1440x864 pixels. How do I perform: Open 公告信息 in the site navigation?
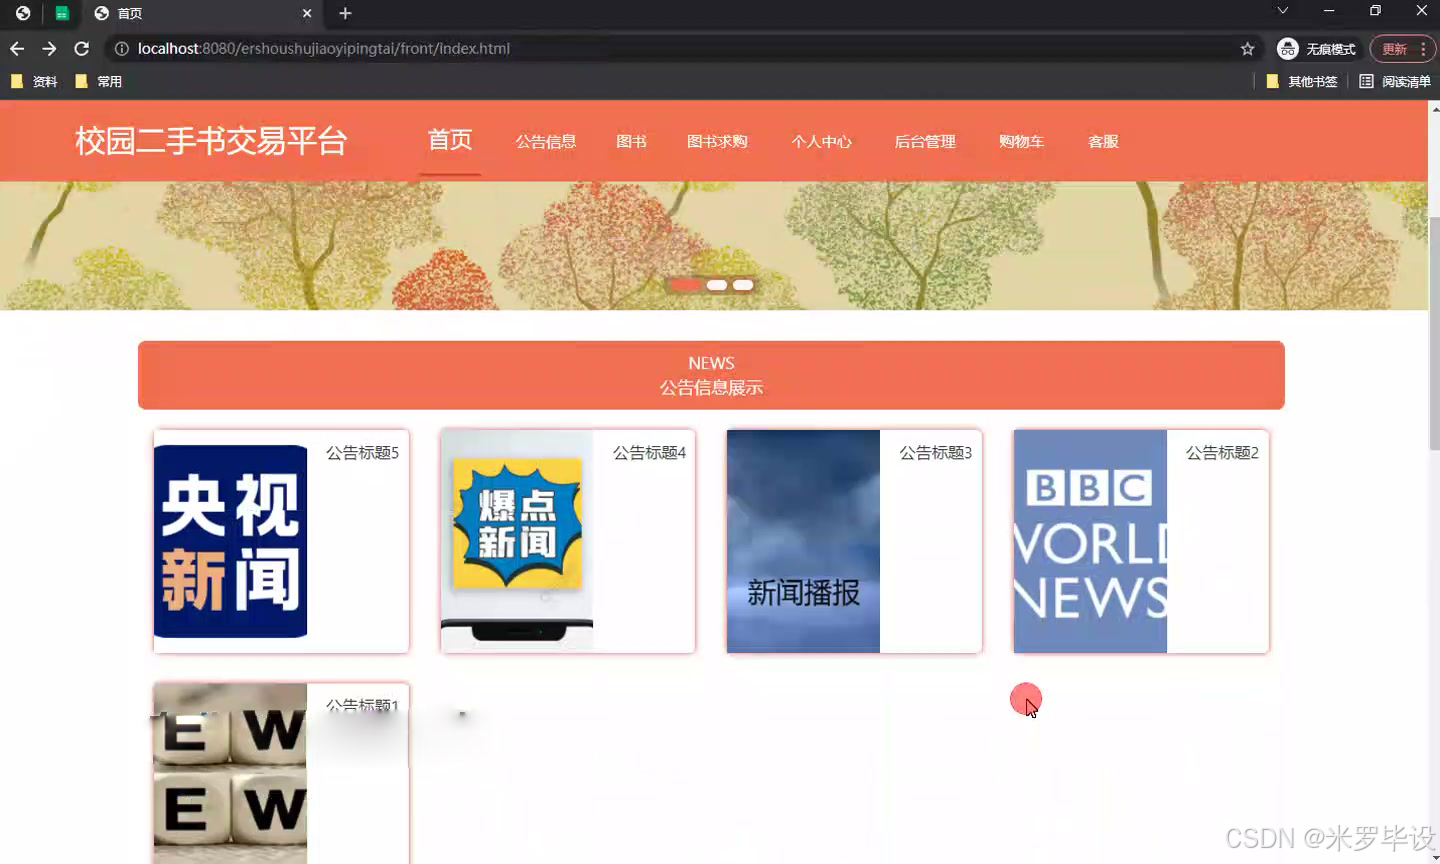click(x=546, y=141)
